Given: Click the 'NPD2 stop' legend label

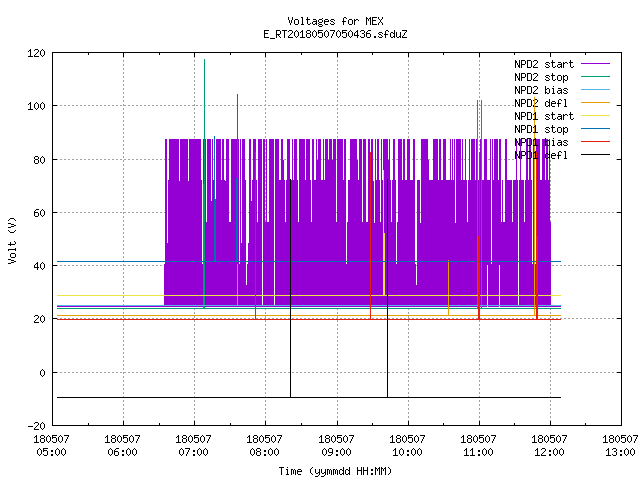Looking at the screenshot, I should pyautogui.click(x=541, y=77).
